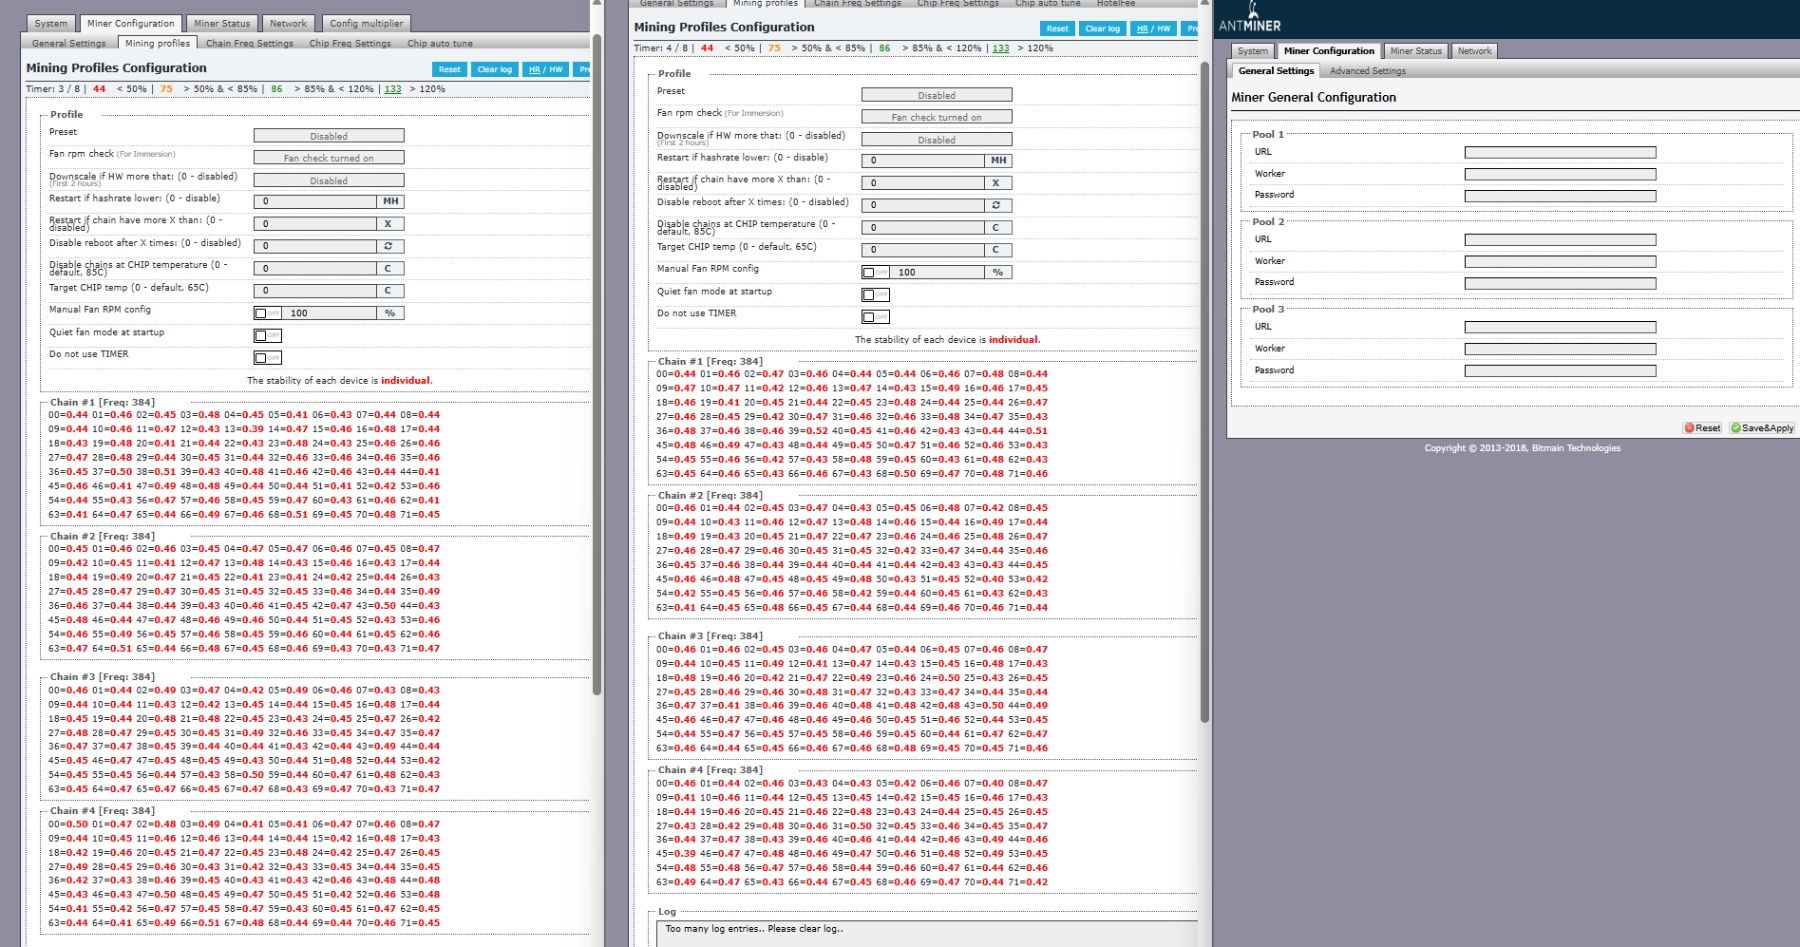Click HR / HW button in left window

[546, 69]
